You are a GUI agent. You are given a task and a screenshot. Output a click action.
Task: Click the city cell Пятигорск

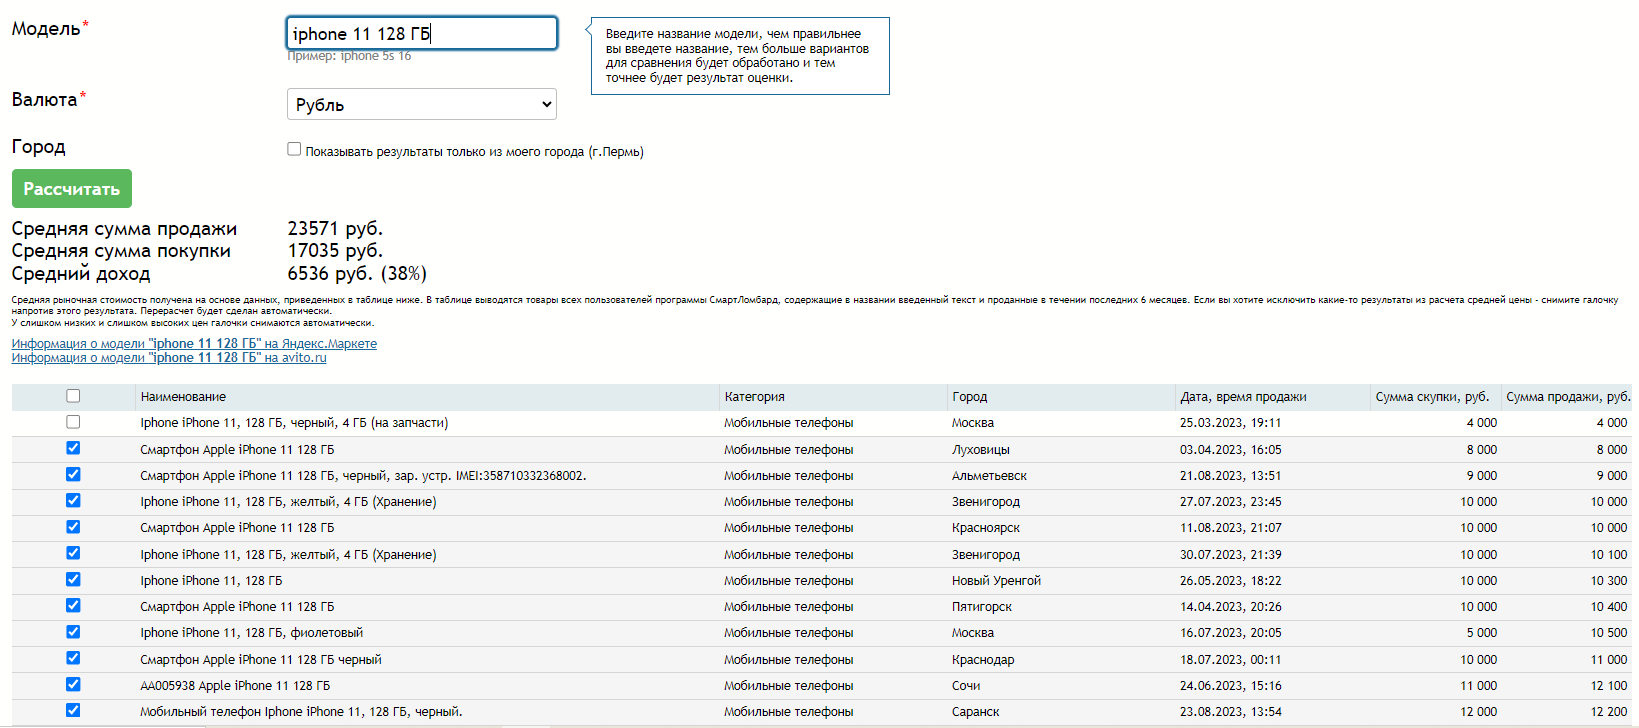tap(982, 607)
